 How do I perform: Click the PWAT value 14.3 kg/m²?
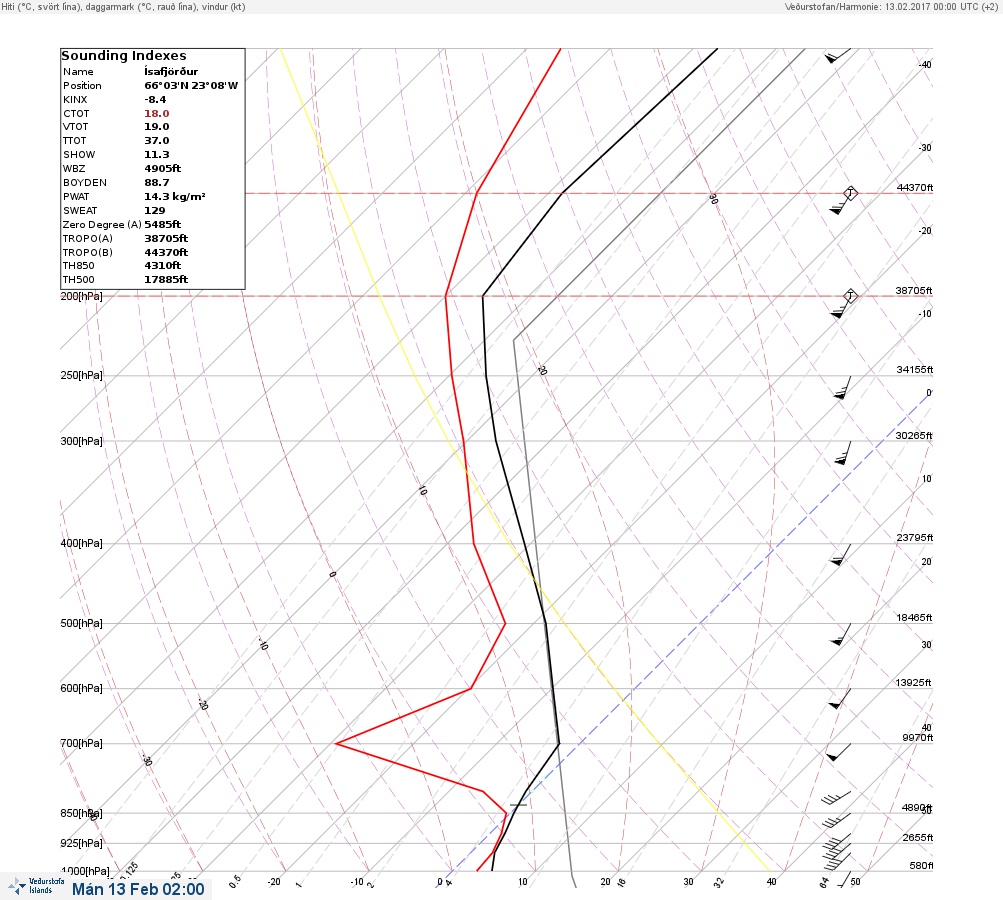click(x=175, y=196)
